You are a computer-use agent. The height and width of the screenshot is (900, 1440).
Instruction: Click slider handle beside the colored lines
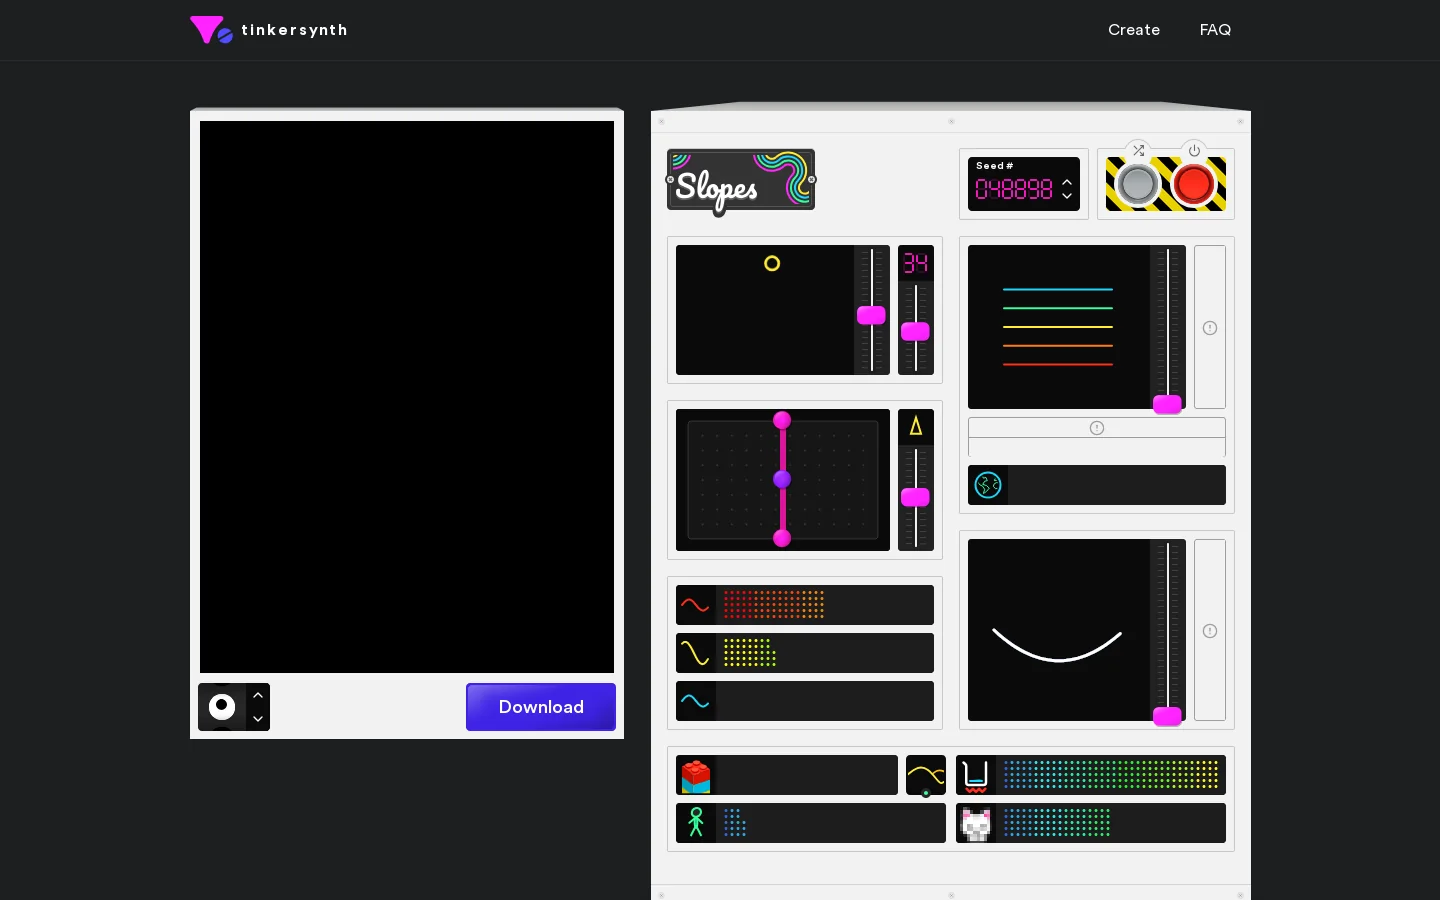tap(1167, 404)
